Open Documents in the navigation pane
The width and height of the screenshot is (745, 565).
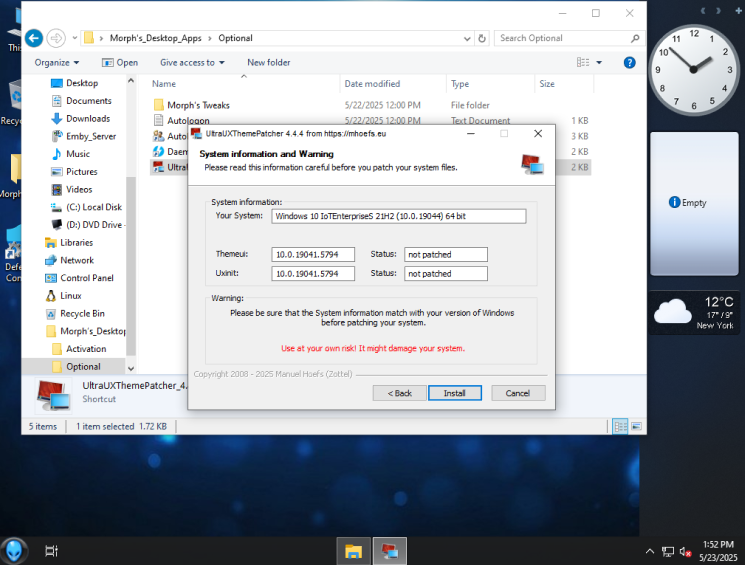(88, 101)
